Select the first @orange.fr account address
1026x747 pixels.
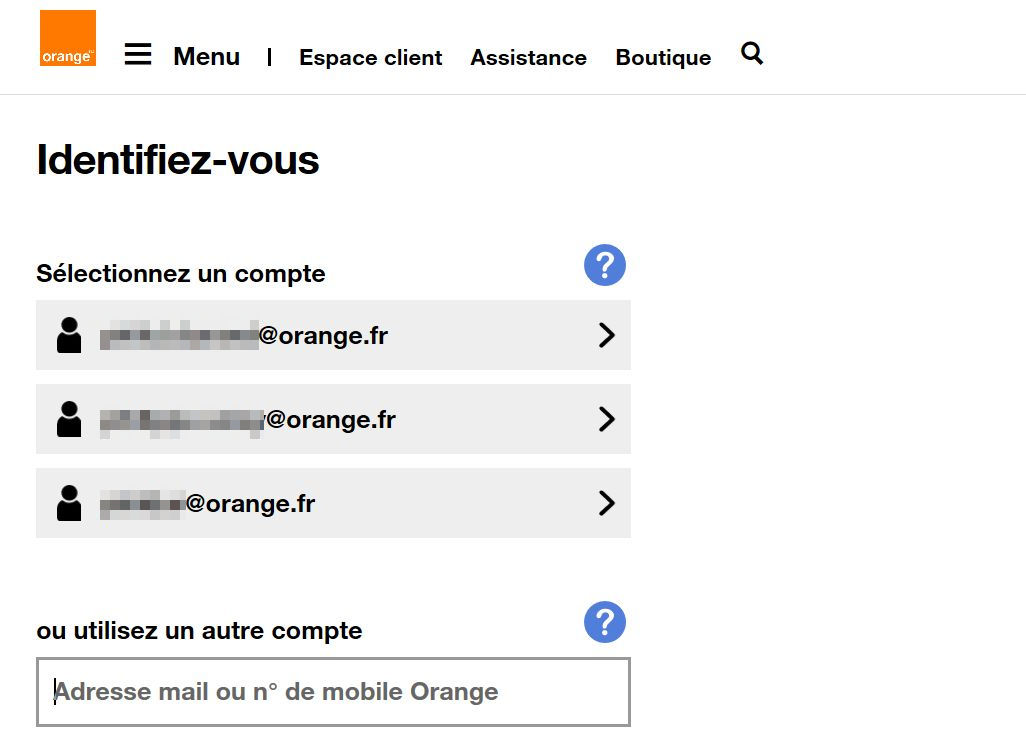point(244,336)
